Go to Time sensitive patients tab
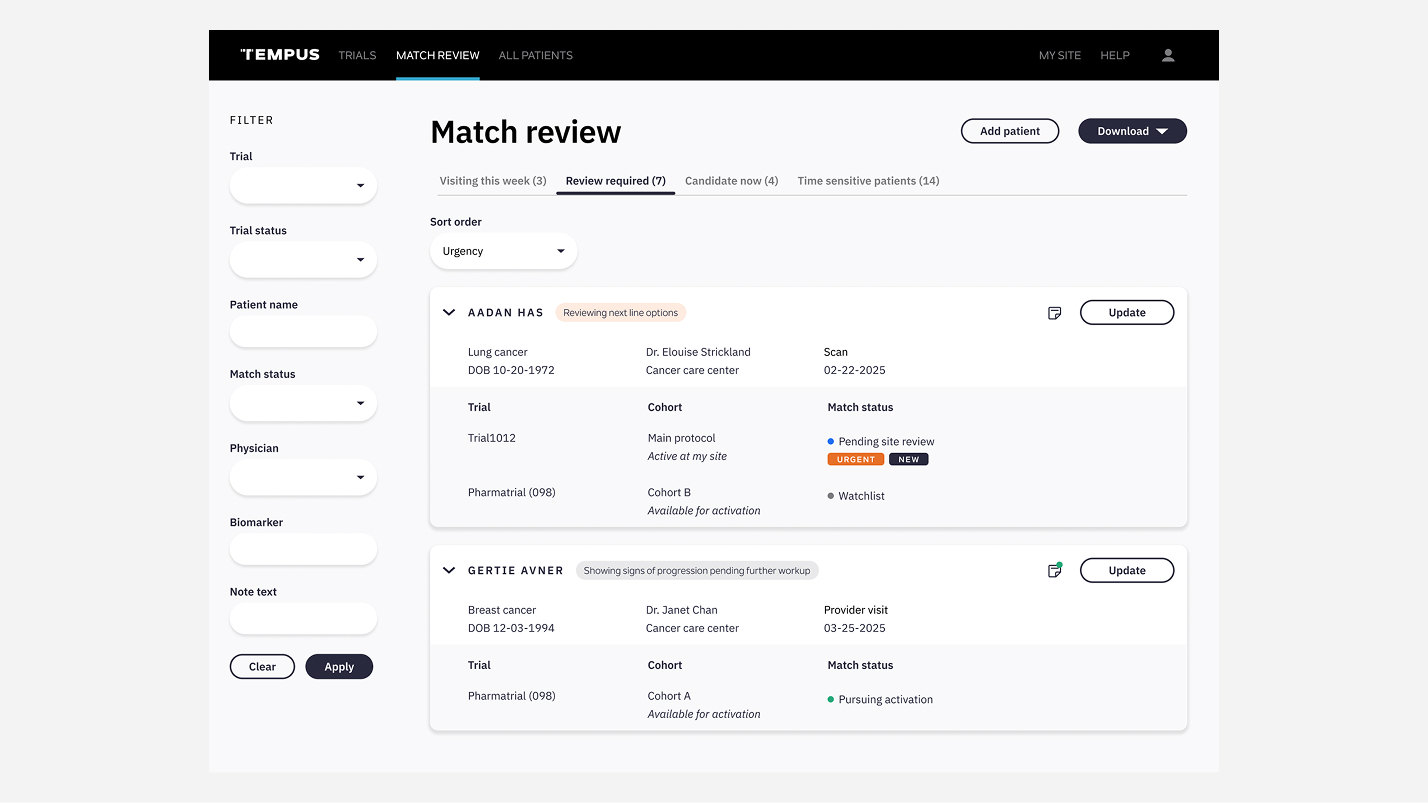 click(x=868, y=181)
